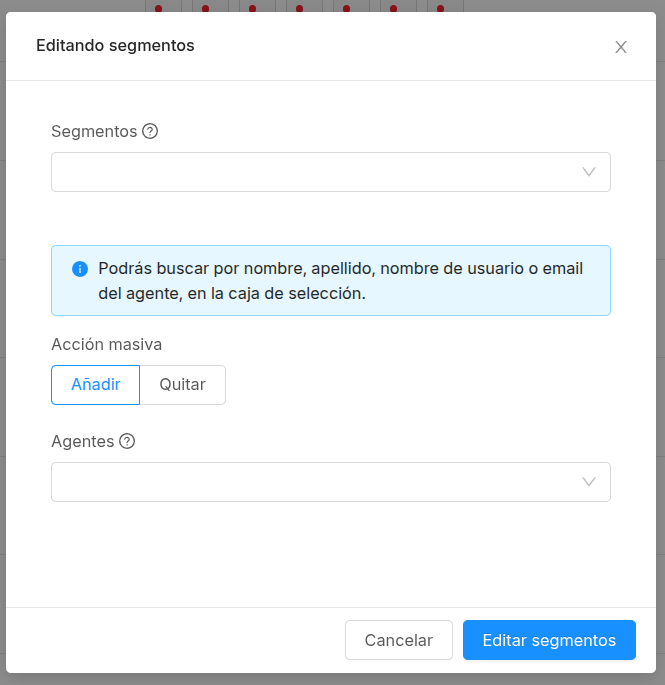Show help tooltip next to Agentes label
The image size is (665, 685).
[127, 441]
